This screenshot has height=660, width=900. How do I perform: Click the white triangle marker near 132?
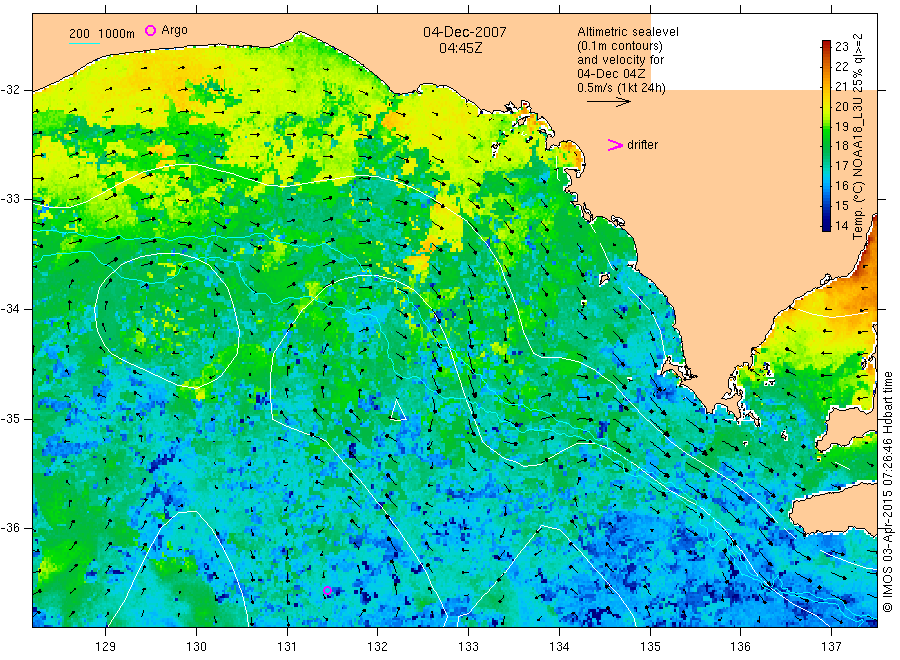[397, 410]
